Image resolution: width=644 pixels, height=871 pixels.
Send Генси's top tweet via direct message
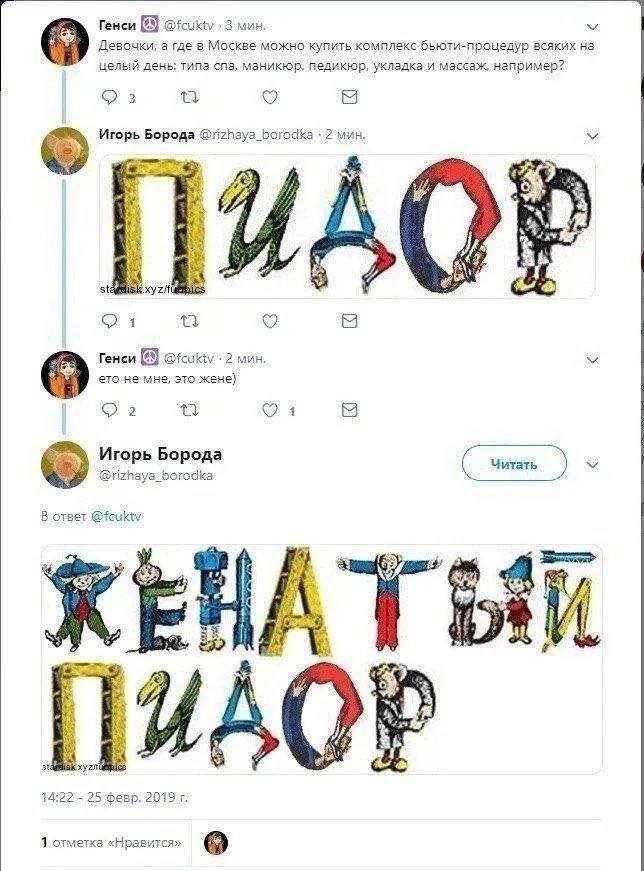(x=349, y=97)
